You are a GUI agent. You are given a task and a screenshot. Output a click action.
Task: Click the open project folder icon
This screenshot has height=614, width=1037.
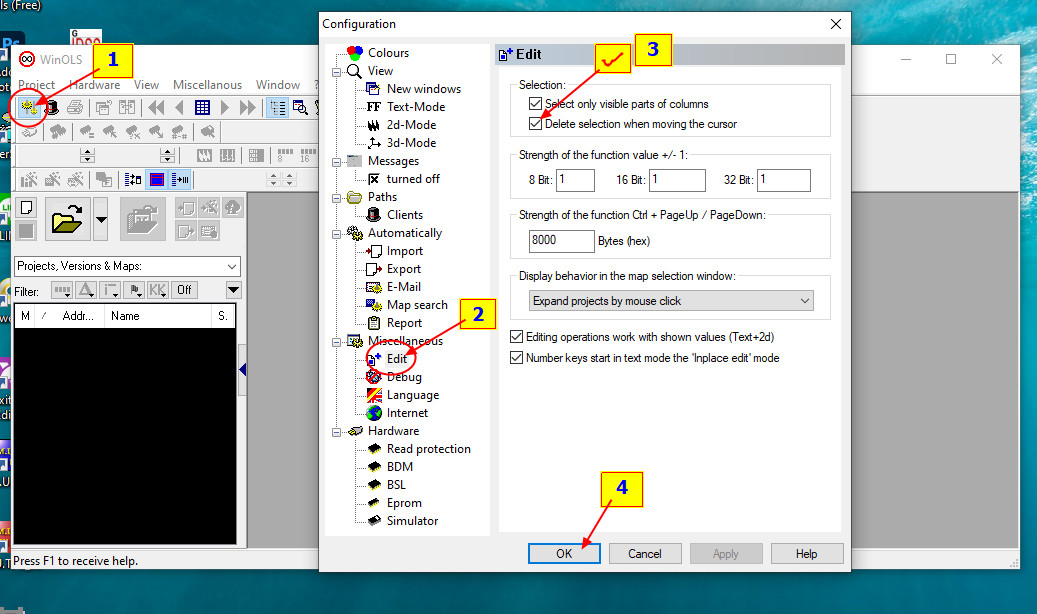[68, 218]
